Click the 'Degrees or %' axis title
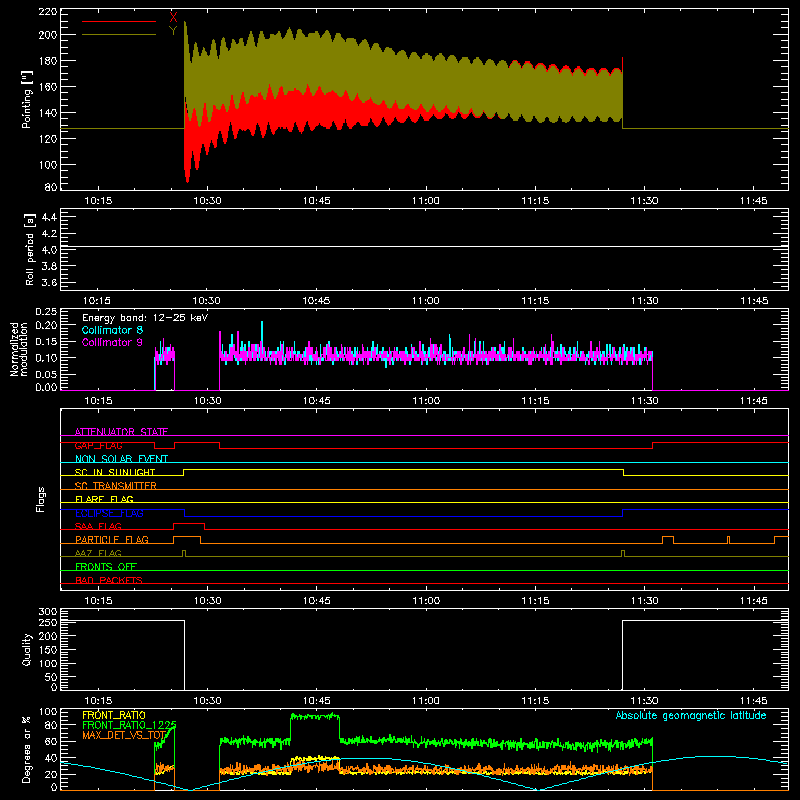Image resolution: width=800 pixels, height=800 pixels. pos(27,749)
